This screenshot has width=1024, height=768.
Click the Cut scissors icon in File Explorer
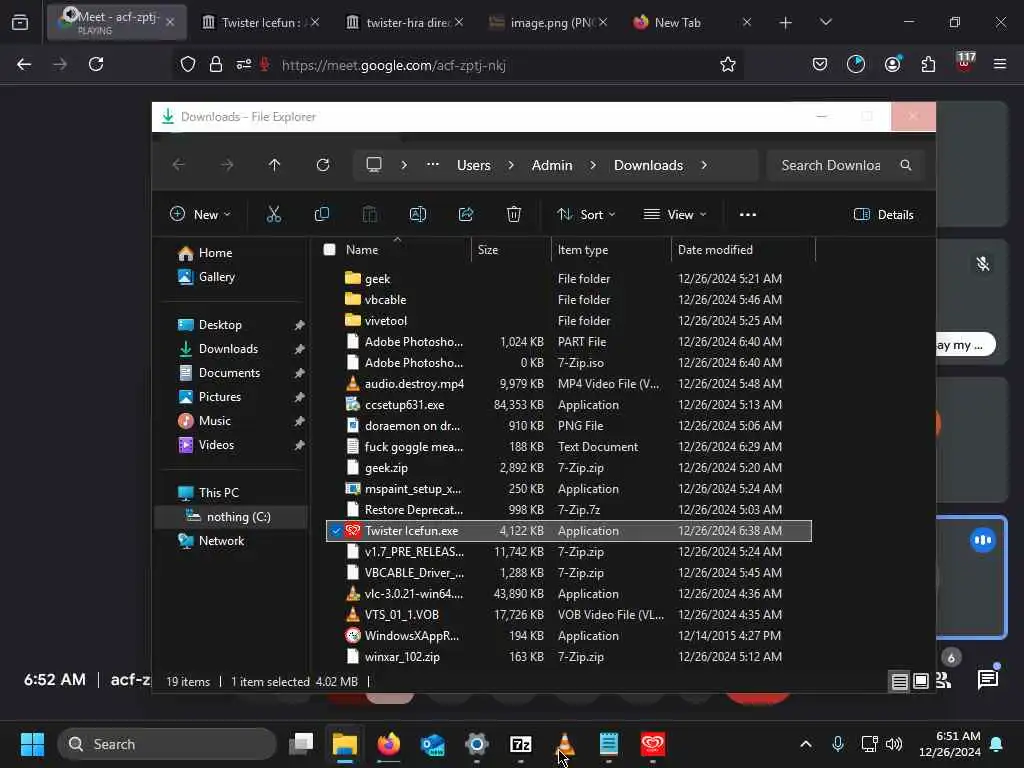[274, 214]
